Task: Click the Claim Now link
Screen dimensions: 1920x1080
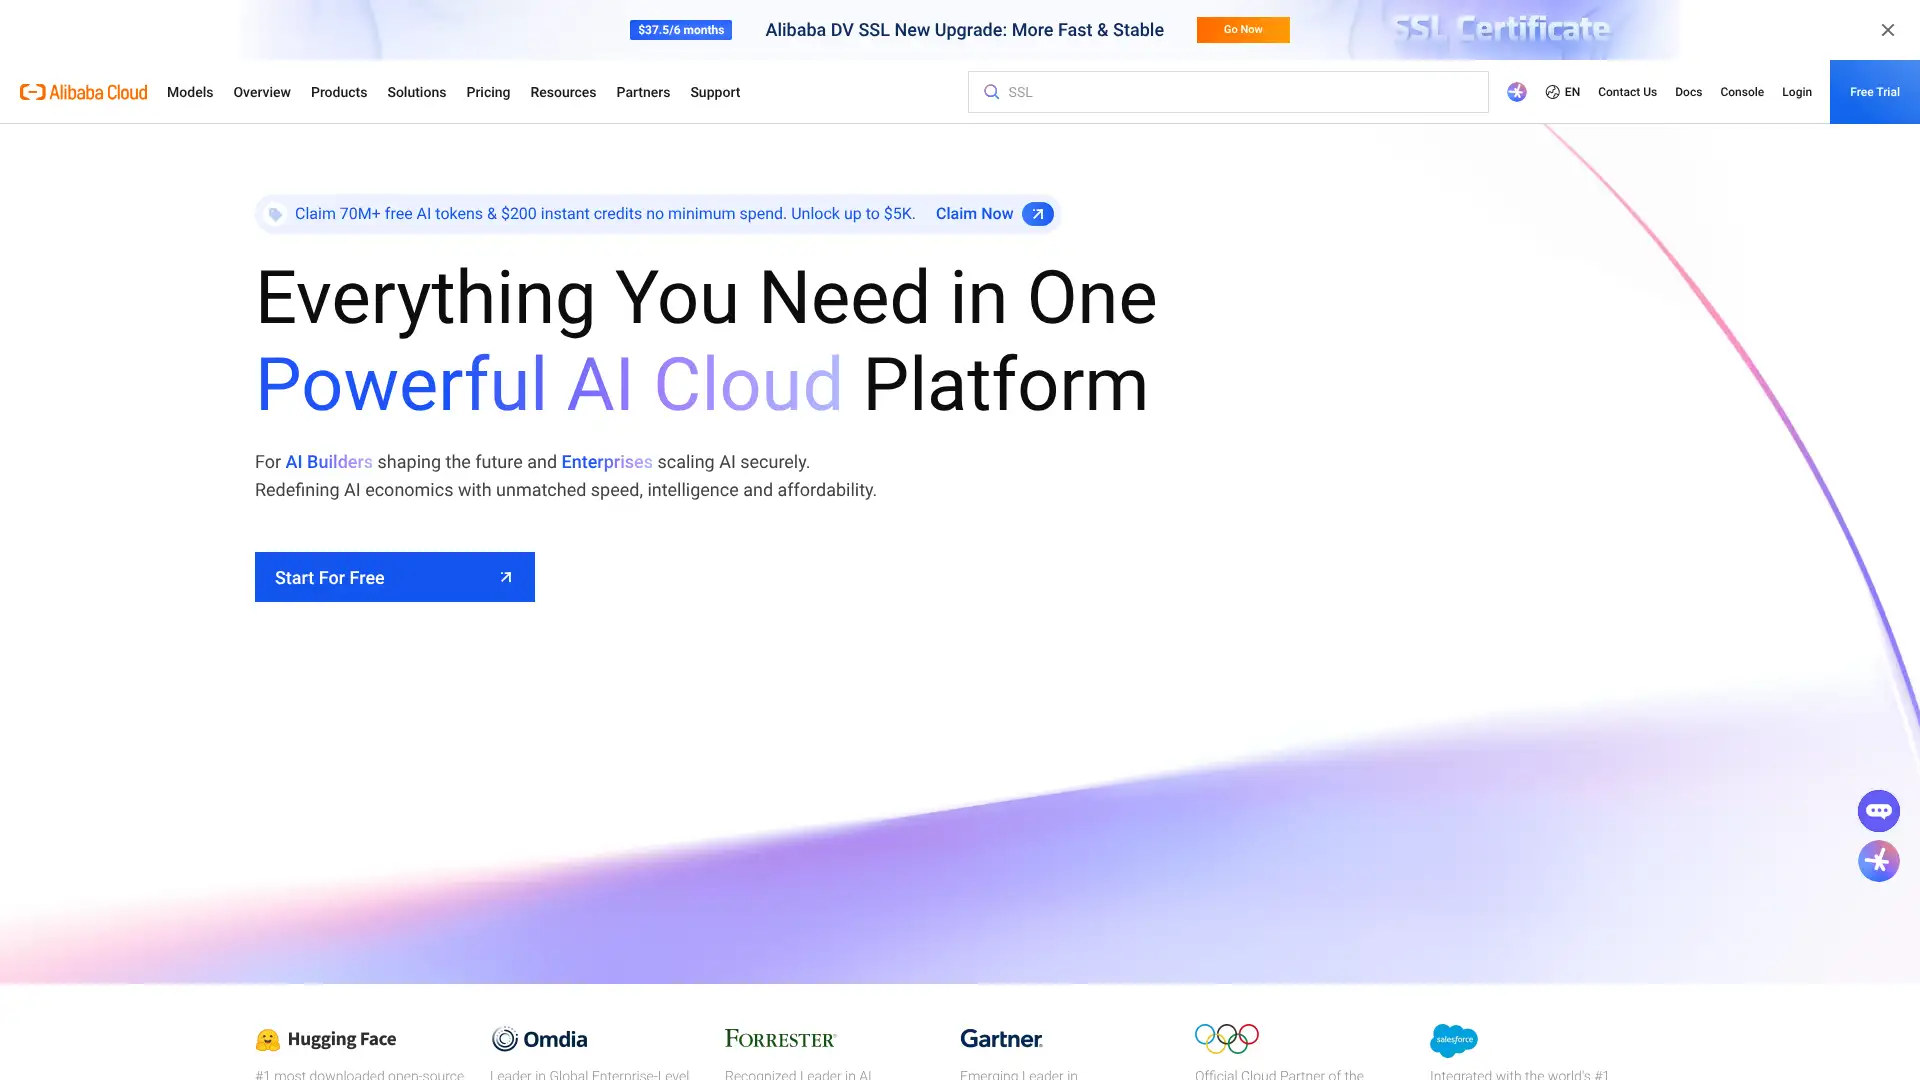Action: pos(974,214)
